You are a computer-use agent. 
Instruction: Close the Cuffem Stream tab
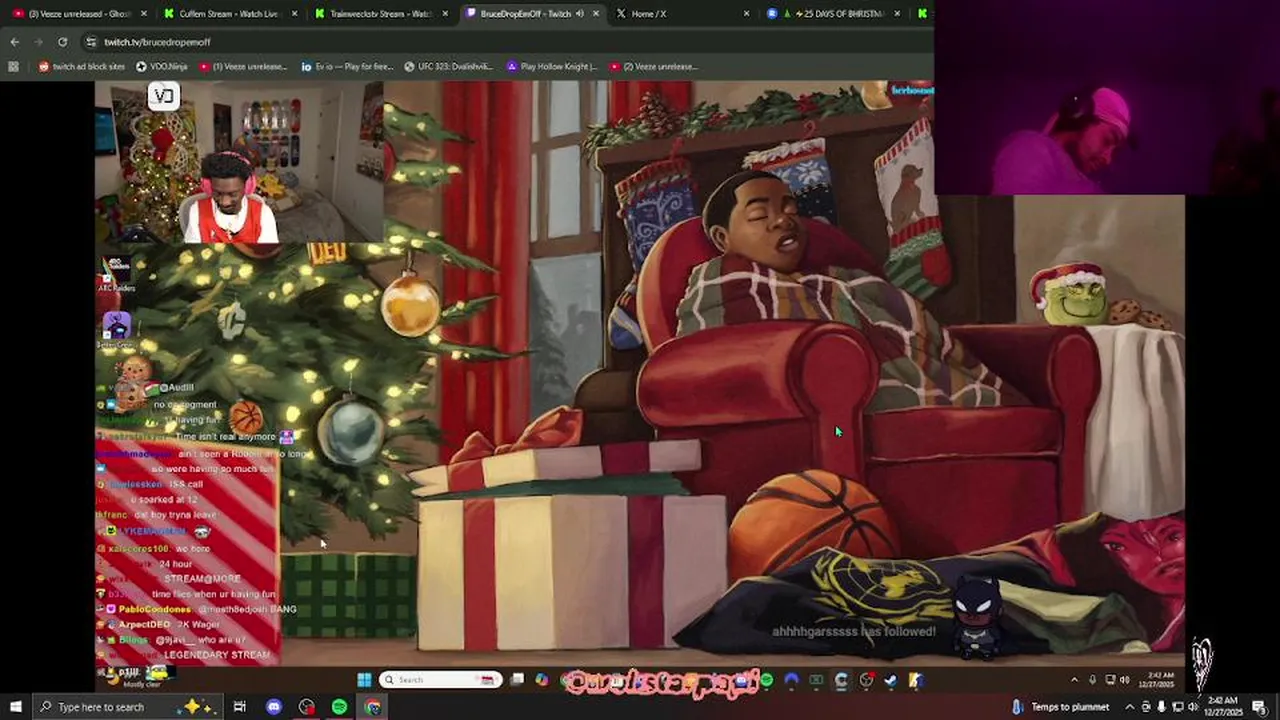(x=295, y=14)
